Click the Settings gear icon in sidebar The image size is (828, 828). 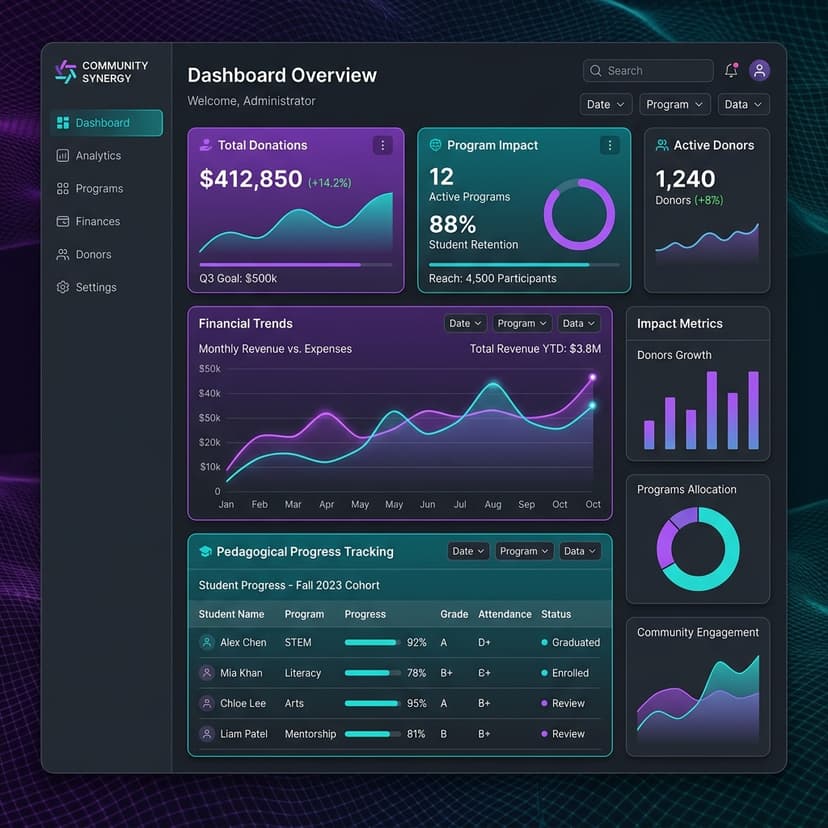[63, 287]
